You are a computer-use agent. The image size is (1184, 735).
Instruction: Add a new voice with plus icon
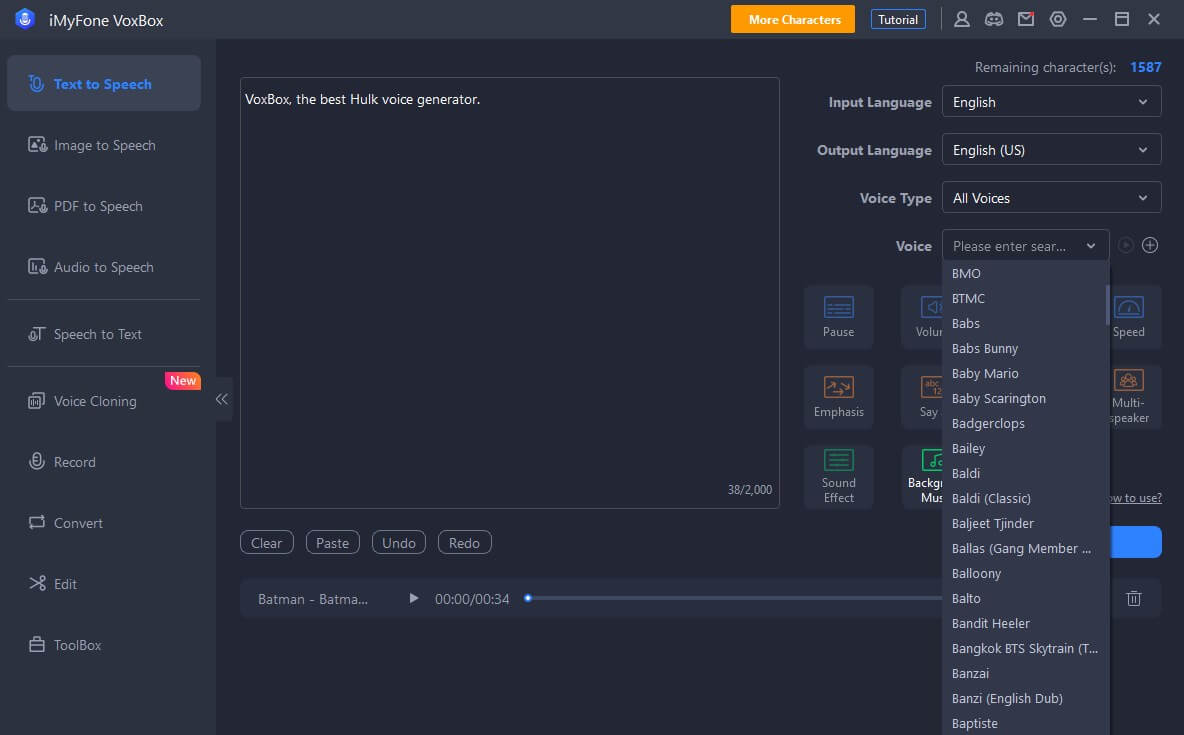1150,246
